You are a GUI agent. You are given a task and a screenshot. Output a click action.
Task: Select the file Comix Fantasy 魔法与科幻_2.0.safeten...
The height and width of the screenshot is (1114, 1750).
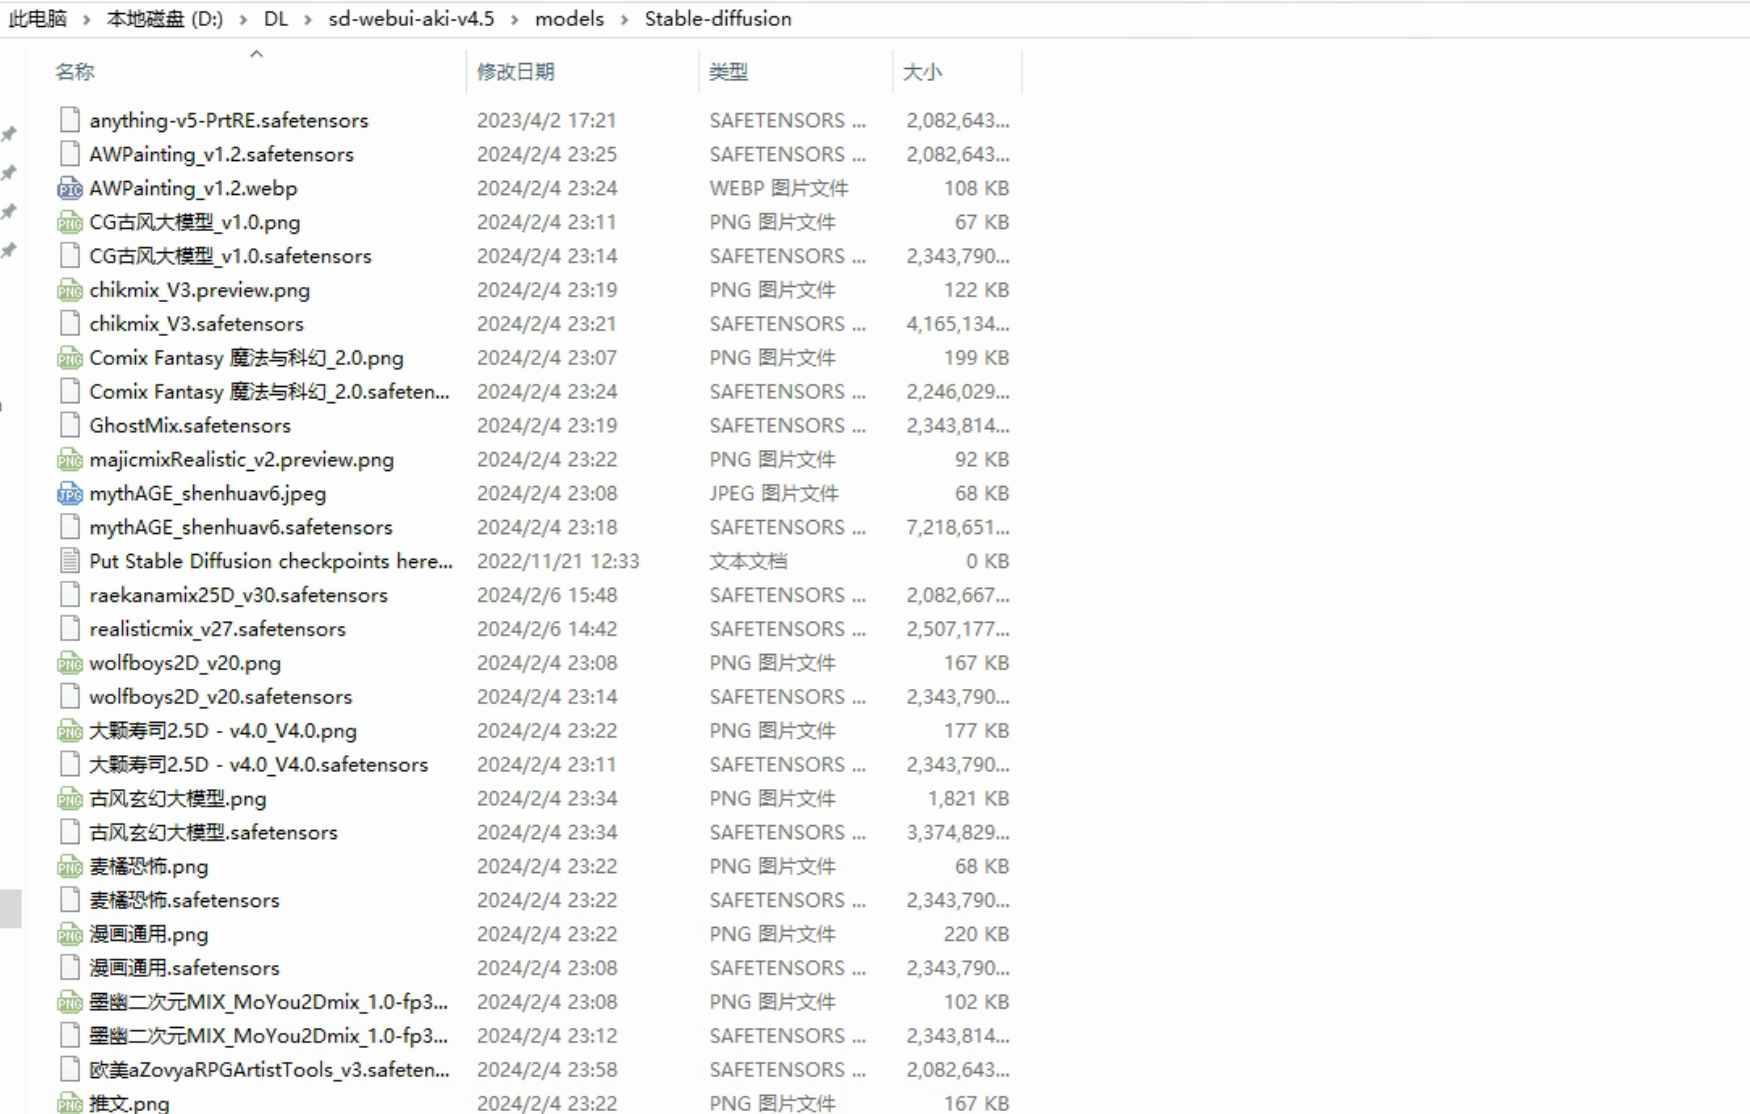coord(269,392)
